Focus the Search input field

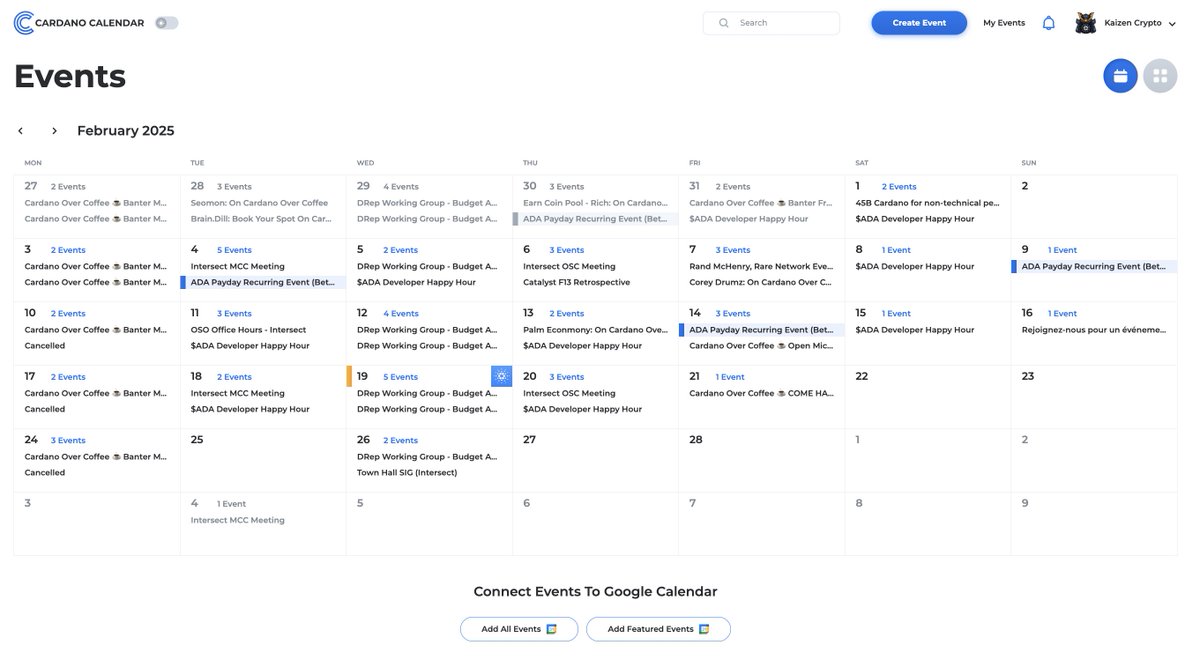[771, 23]
